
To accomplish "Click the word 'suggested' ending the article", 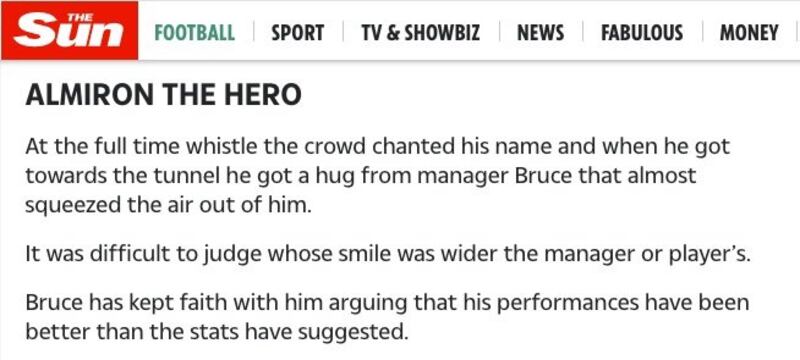I will [x=353, y=333].
